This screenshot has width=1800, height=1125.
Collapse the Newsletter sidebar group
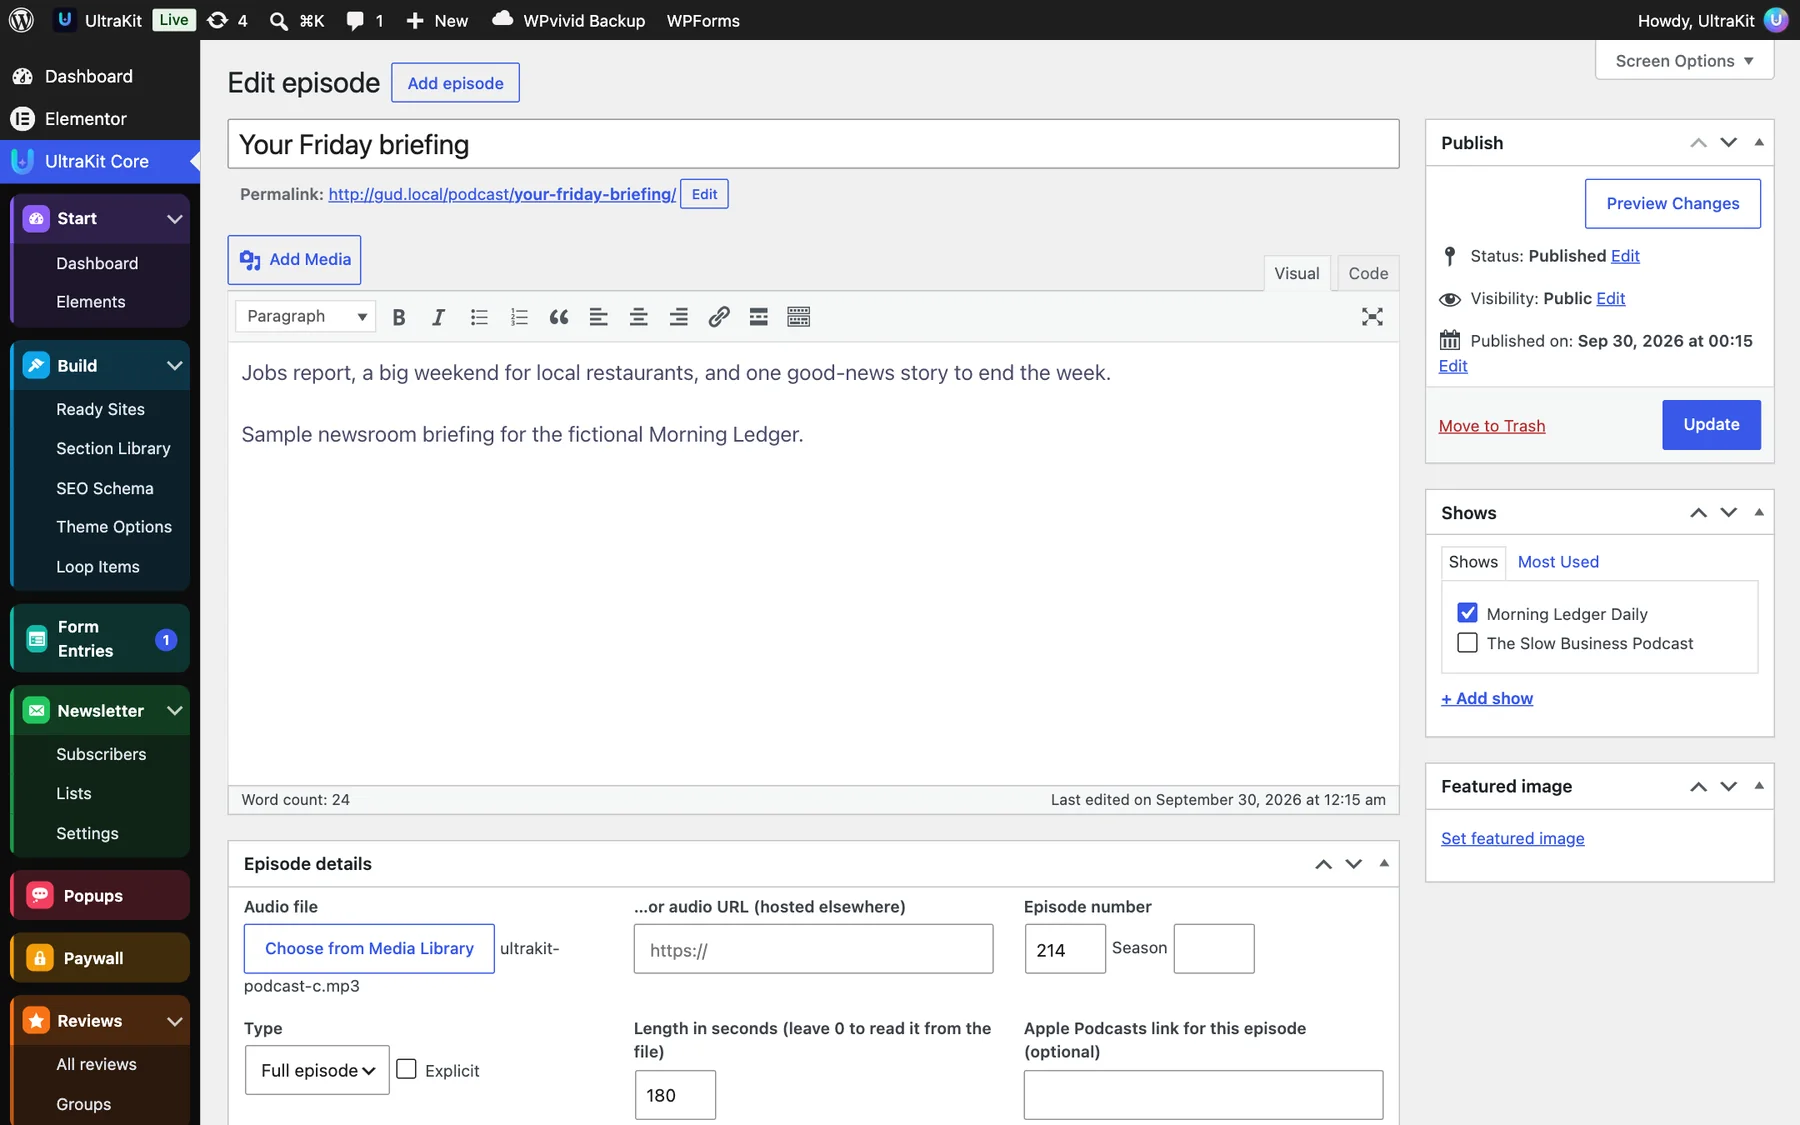tap(175, 711)
